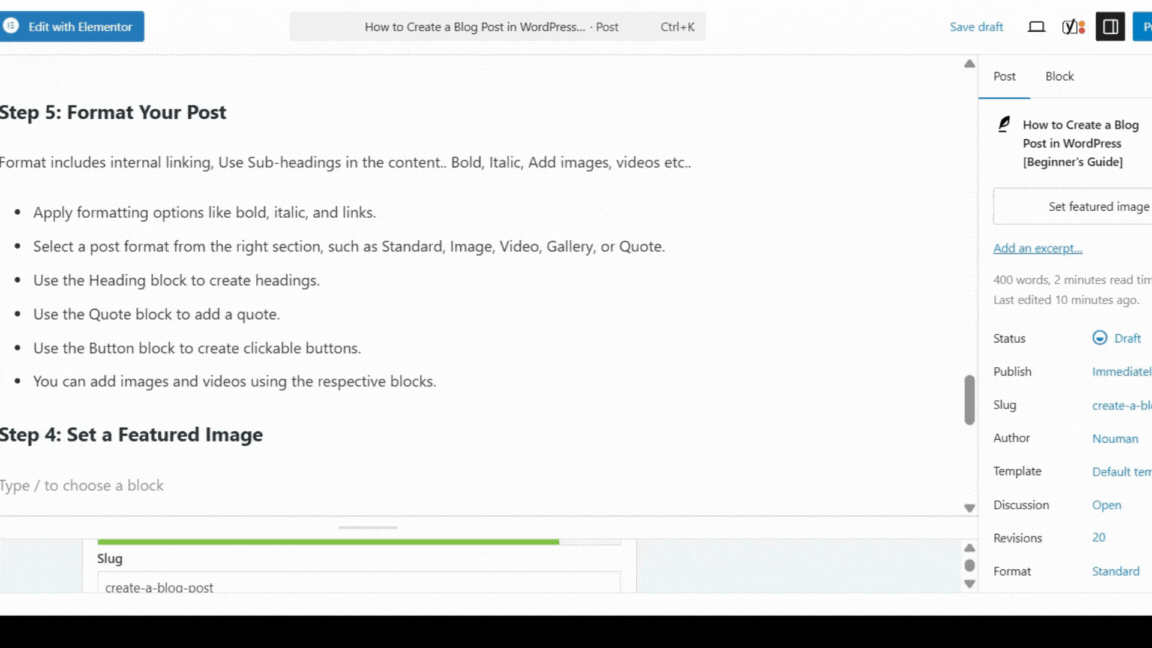Click bullet 'Use the Button block'
This screenshot has height=648, width=1152.
197,348
